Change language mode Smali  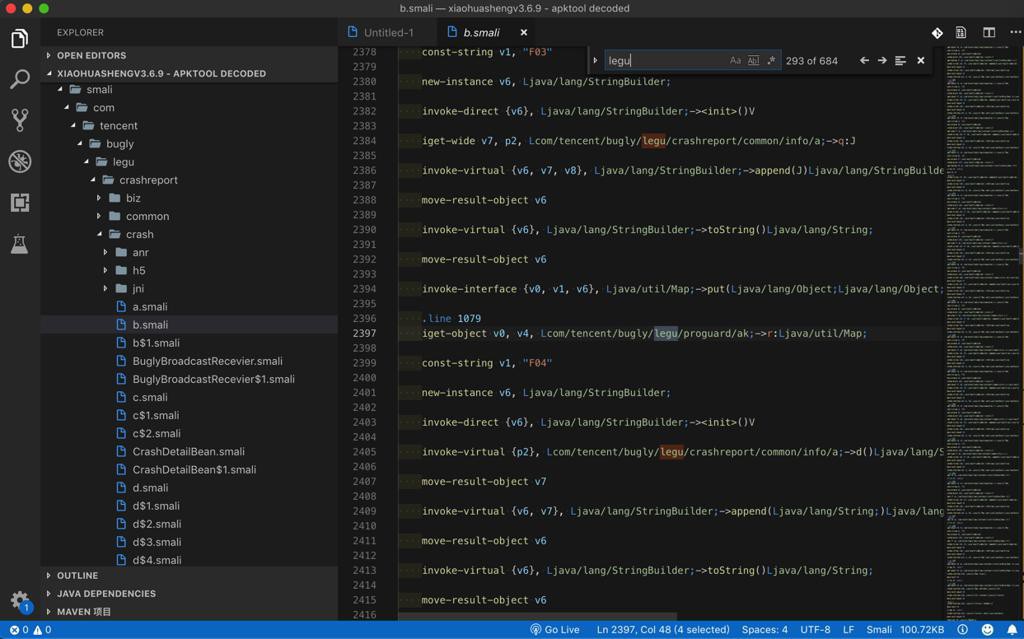[x=879, y=630]
